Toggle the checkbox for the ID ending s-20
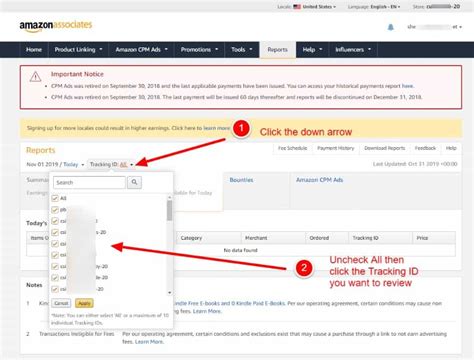 coord(55,232)
